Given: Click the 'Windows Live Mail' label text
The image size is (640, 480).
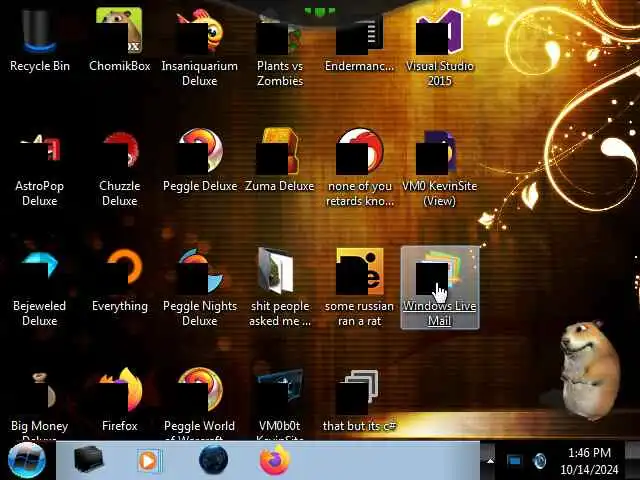Looking at the screenshot, I should 440,313.
